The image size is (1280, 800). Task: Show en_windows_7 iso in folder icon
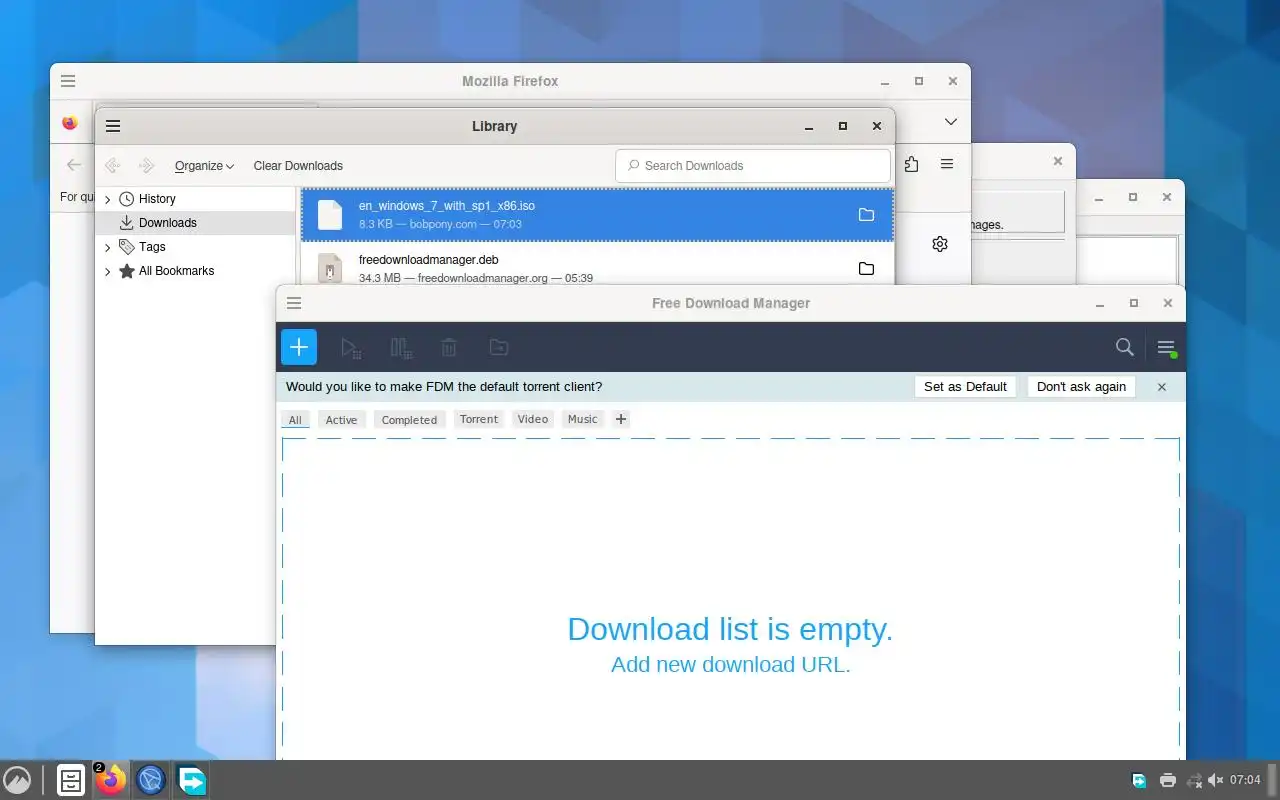866,215
